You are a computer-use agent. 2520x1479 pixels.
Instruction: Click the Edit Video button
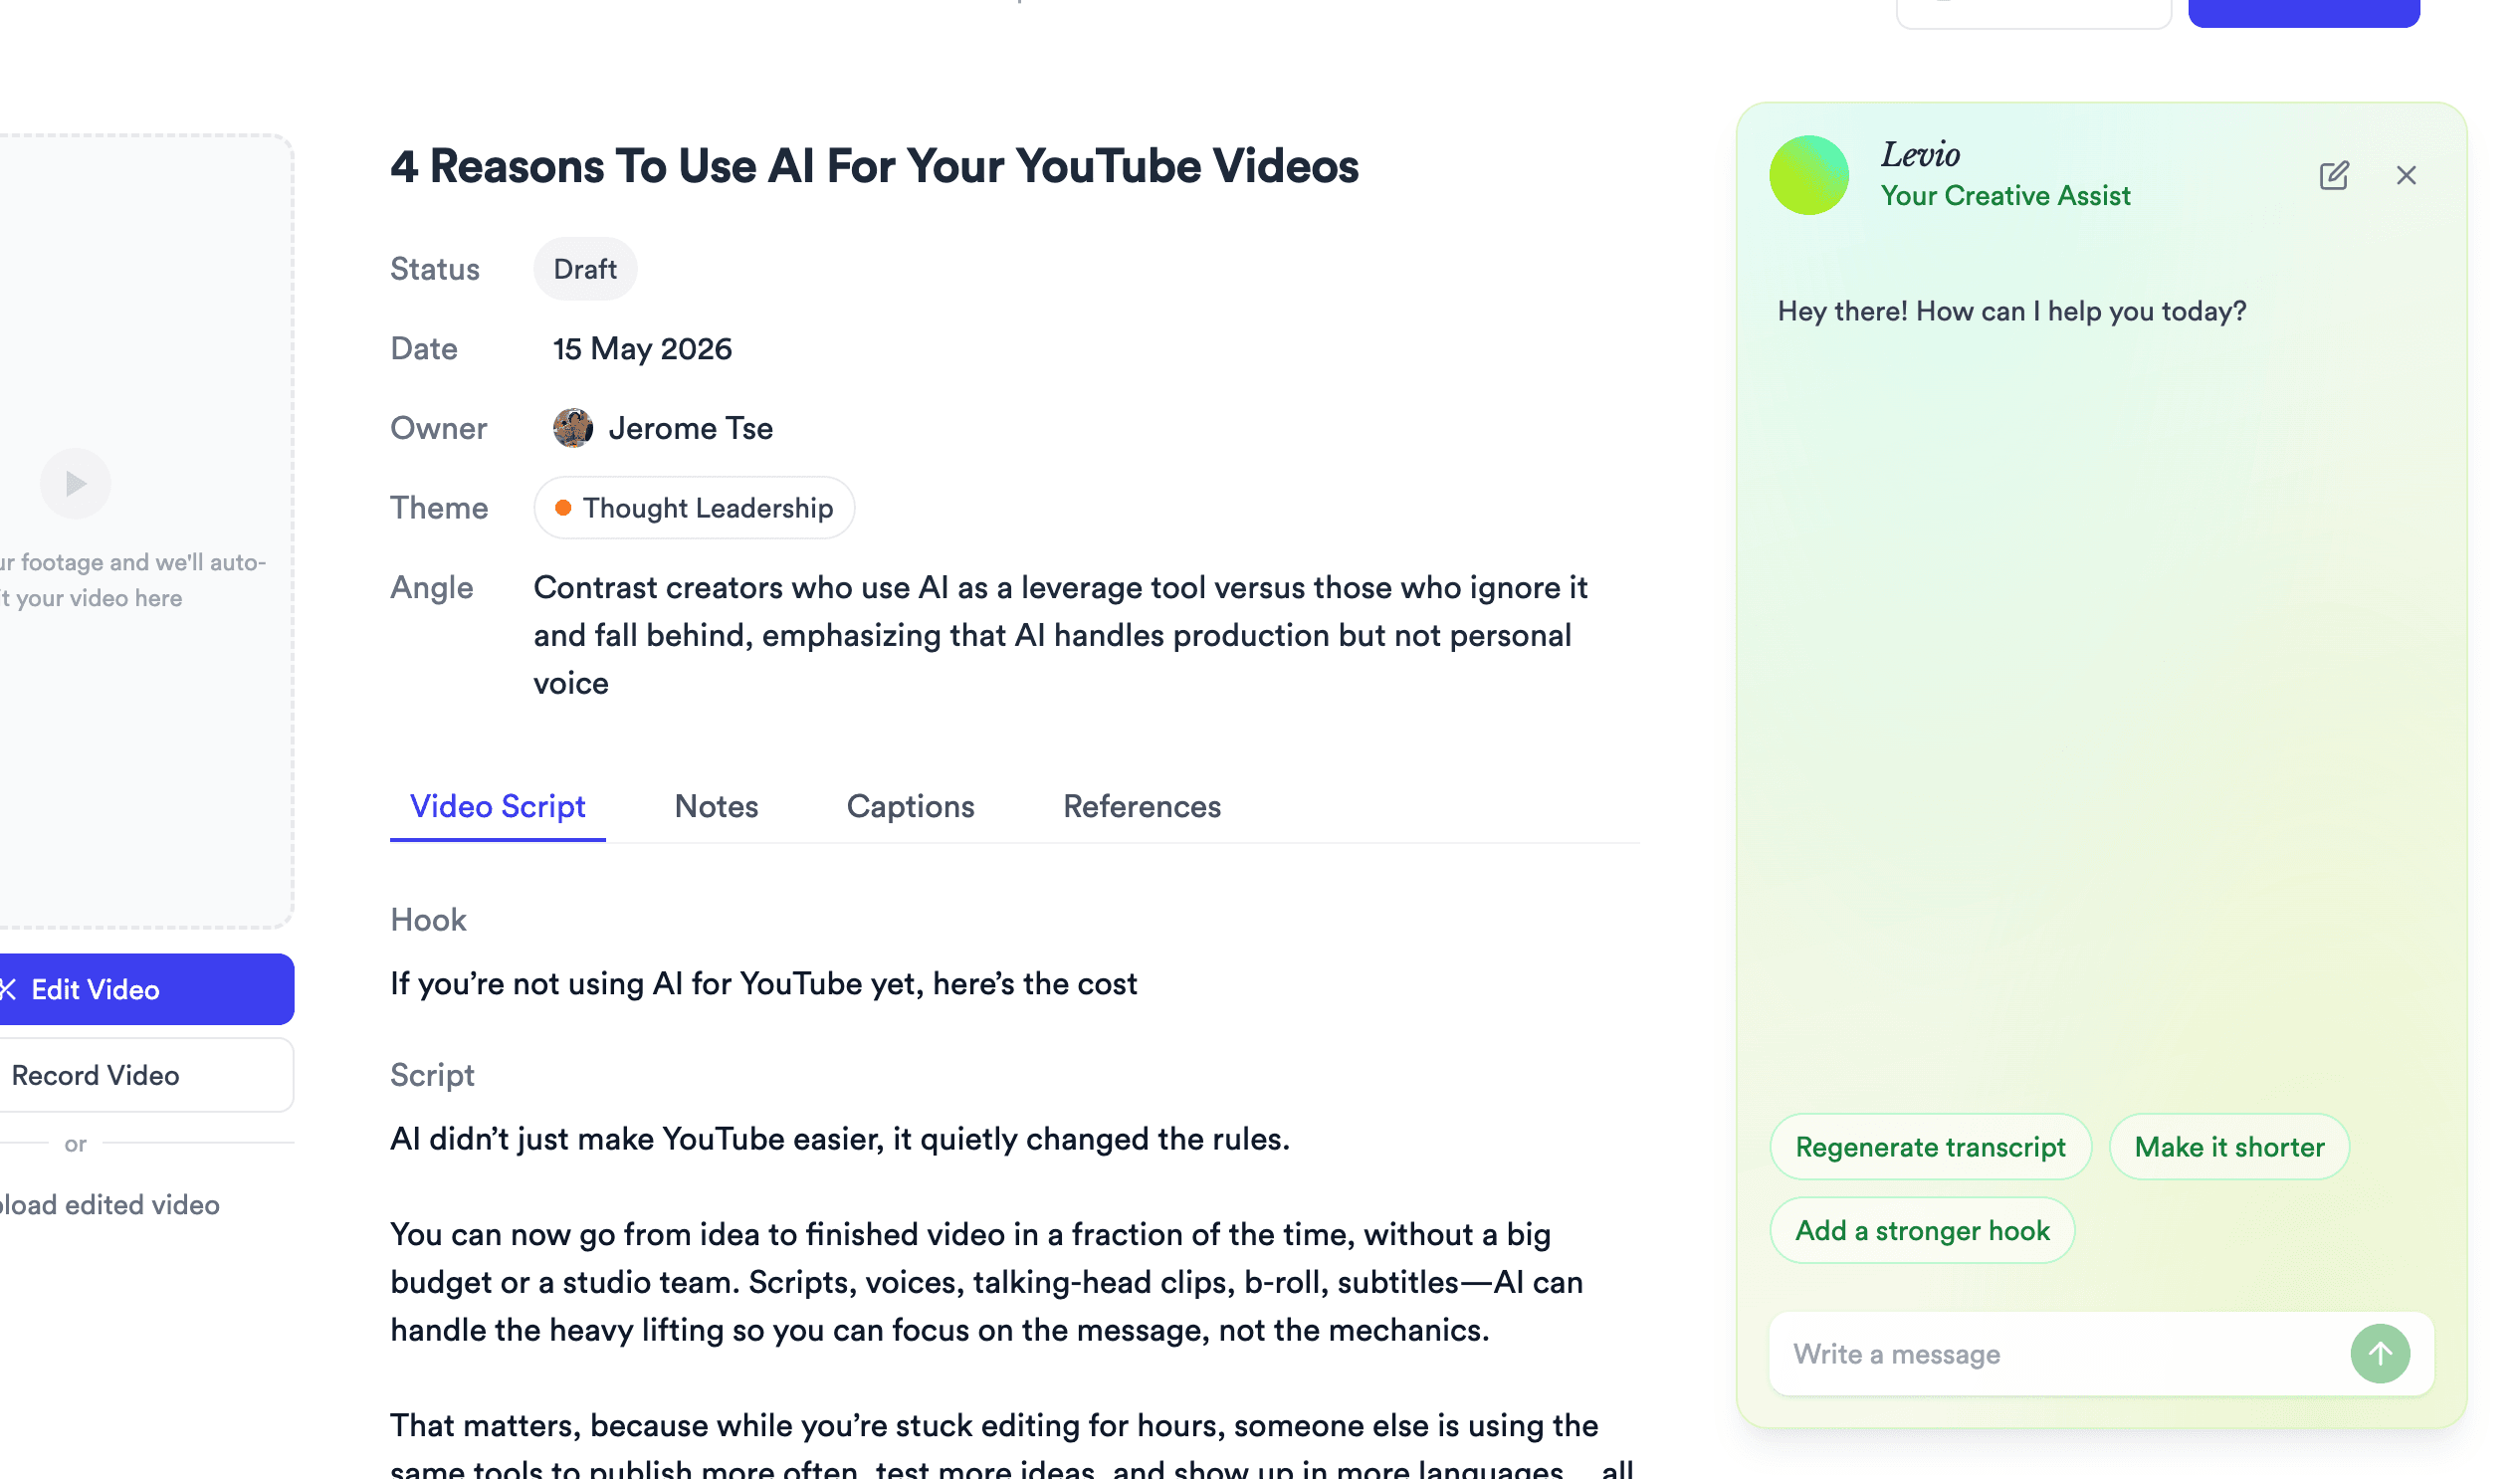[145, 988]
